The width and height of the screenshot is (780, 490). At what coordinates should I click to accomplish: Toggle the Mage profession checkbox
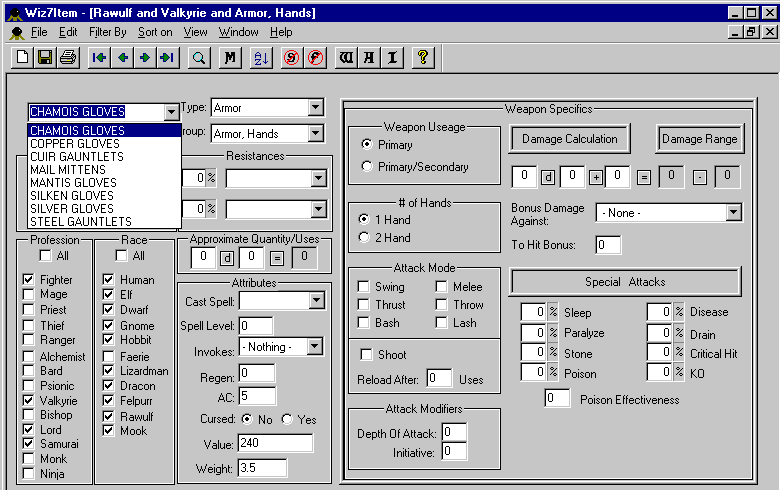coord(29,294)
